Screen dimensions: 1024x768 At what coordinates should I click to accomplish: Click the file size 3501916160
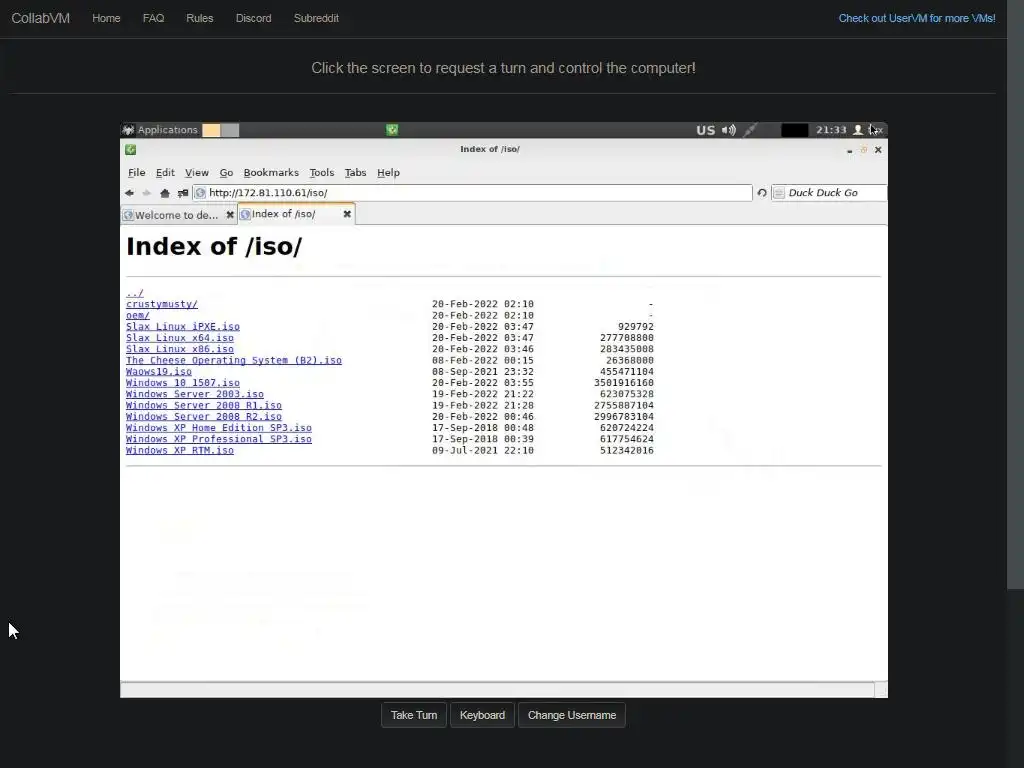tap(624, 383)
